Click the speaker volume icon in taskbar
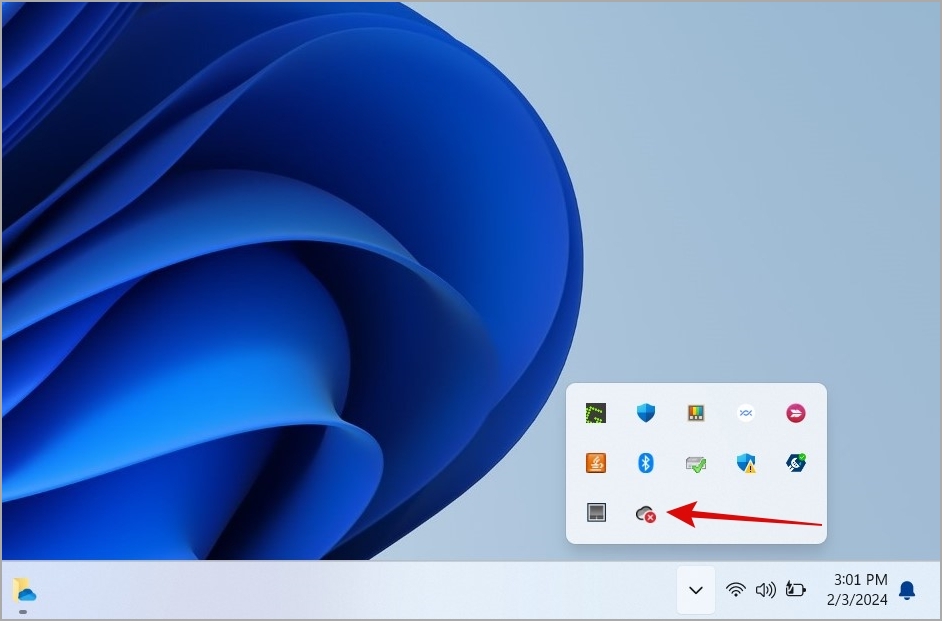This screenshot has width=942, height=621. 765,590
